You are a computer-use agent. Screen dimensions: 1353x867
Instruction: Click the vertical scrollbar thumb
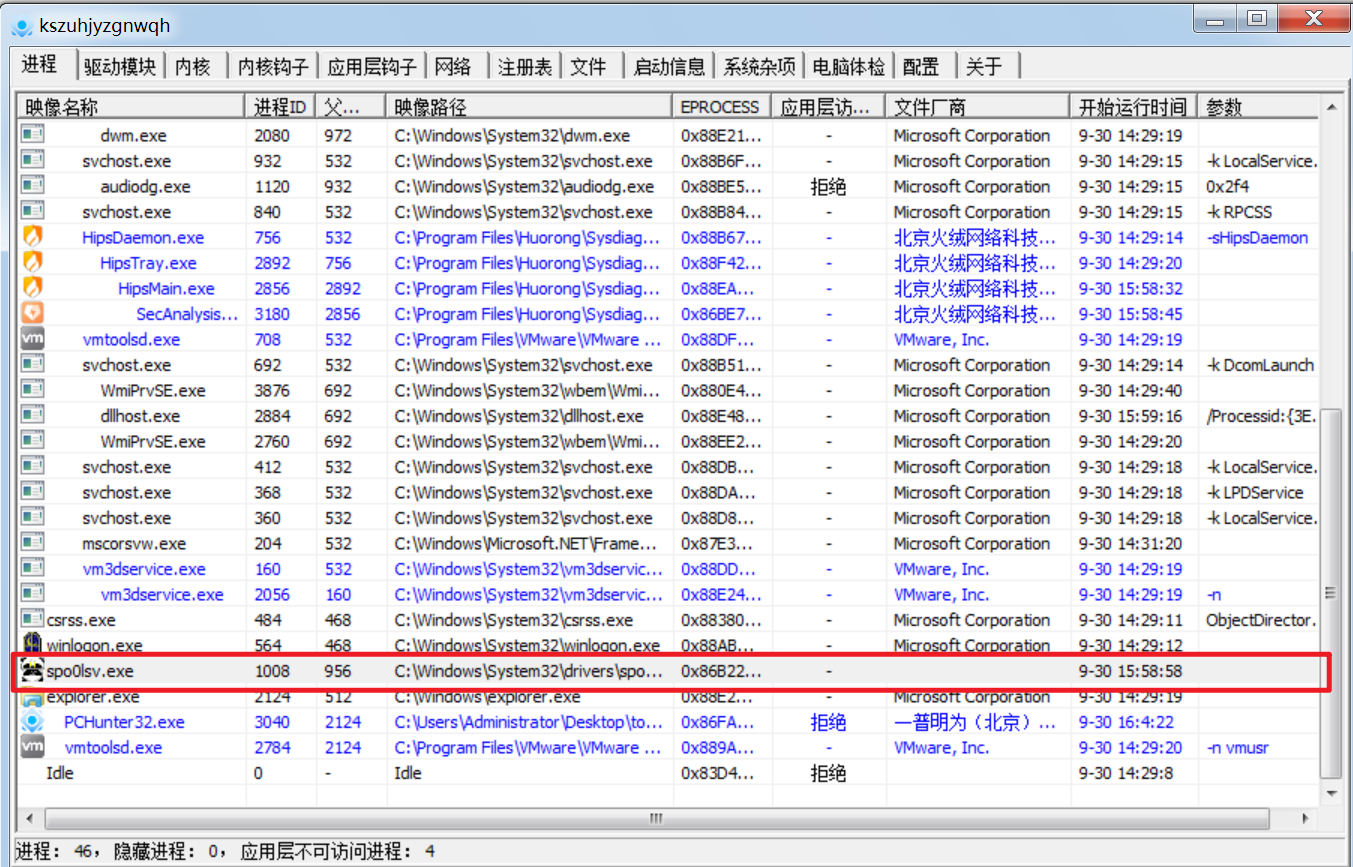[1330, 592]
